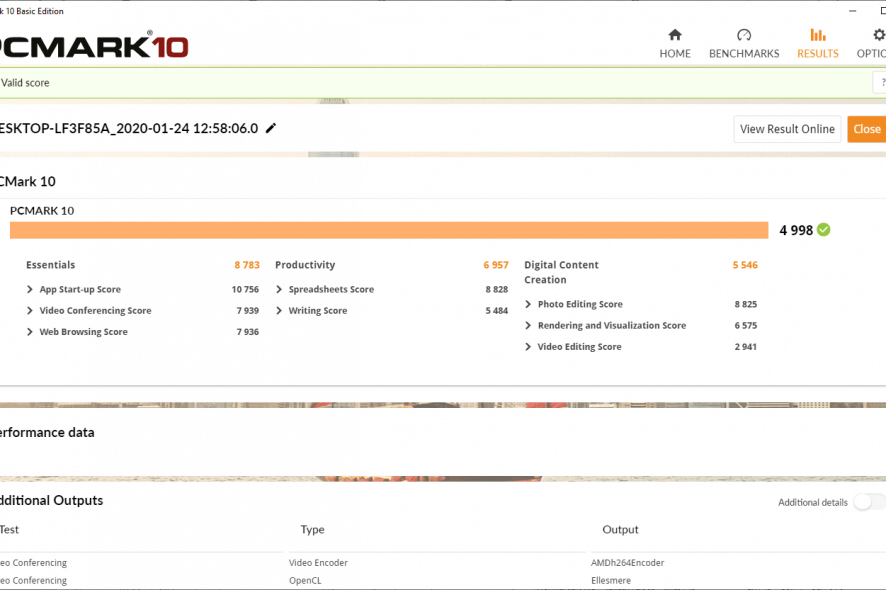Click the pencil edit icon beside result name

click(x=271, y=128)
